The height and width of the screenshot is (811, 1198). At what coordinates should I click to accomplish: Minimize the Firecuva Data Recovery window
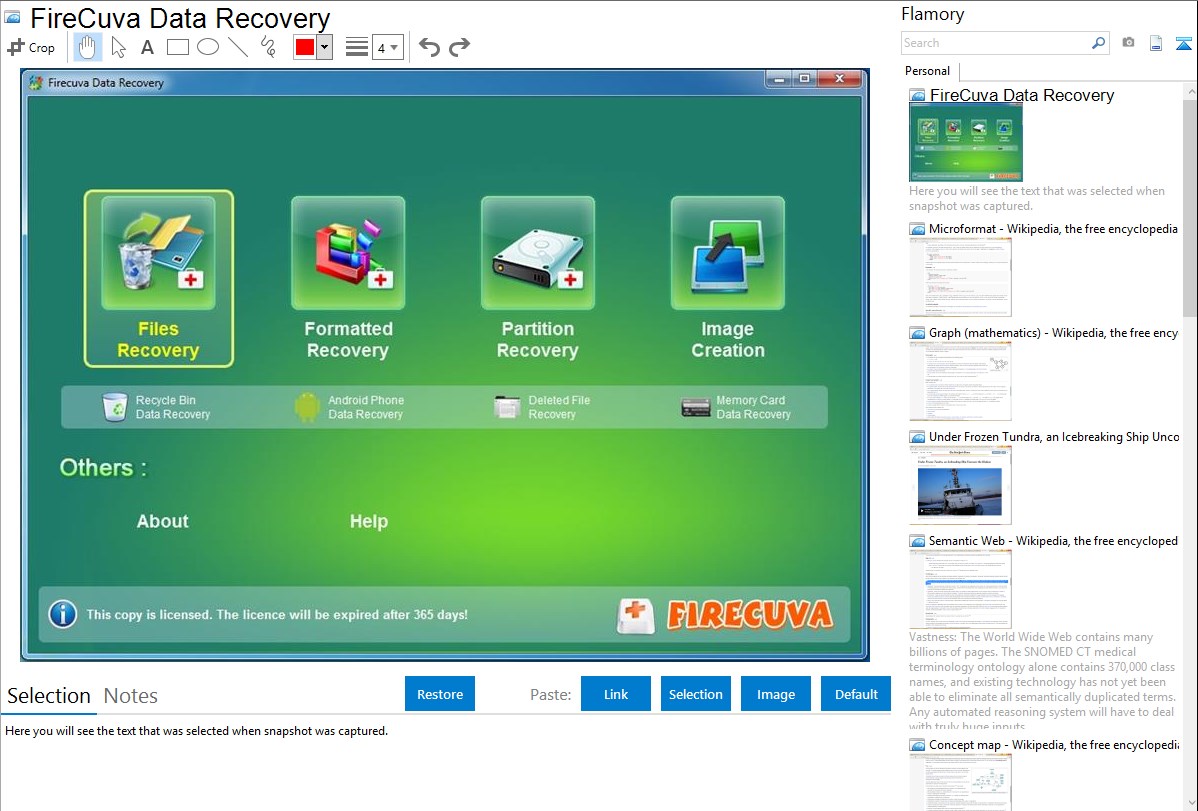pyautogui.click(x=779, y=79)
